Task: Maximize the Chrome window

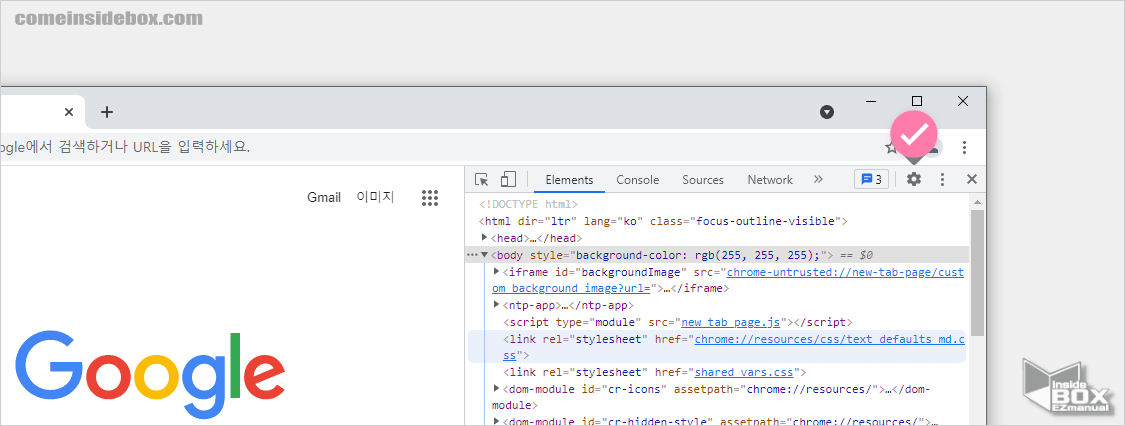Action: pos(917,102)
